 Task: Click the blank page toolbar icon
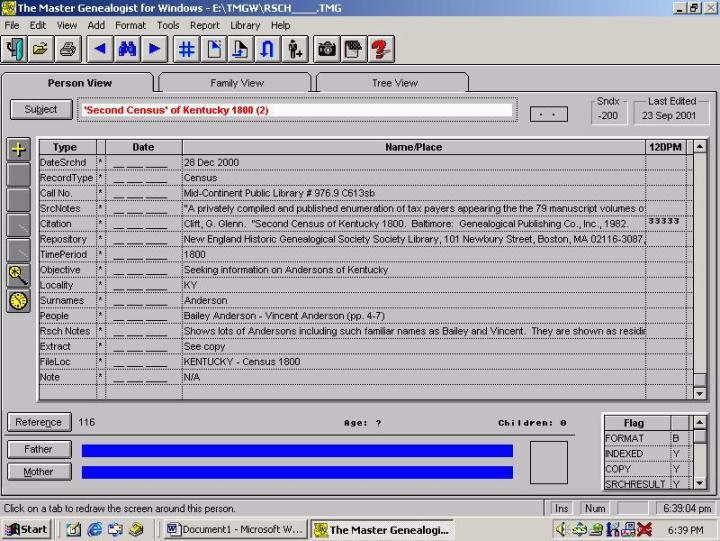pos(214,49)
